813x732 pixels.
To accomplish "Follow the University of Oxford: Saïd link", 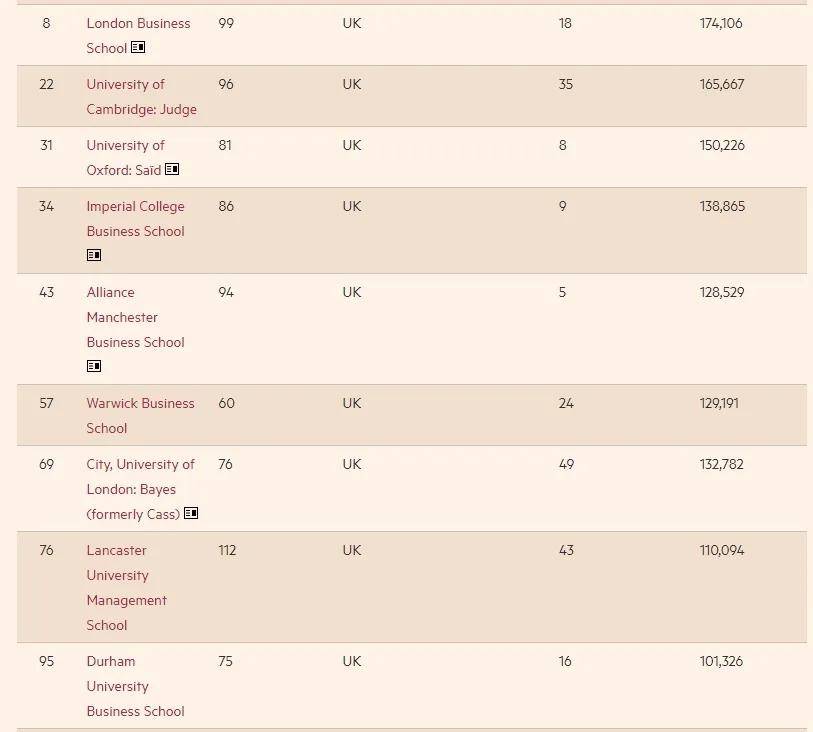I will [x=125, y=157].
